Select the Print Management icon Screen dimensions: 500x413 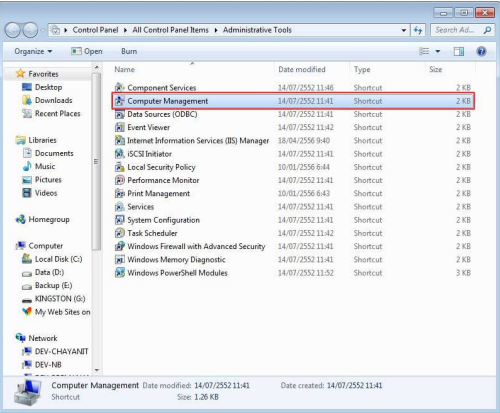[x=120, y=193]
